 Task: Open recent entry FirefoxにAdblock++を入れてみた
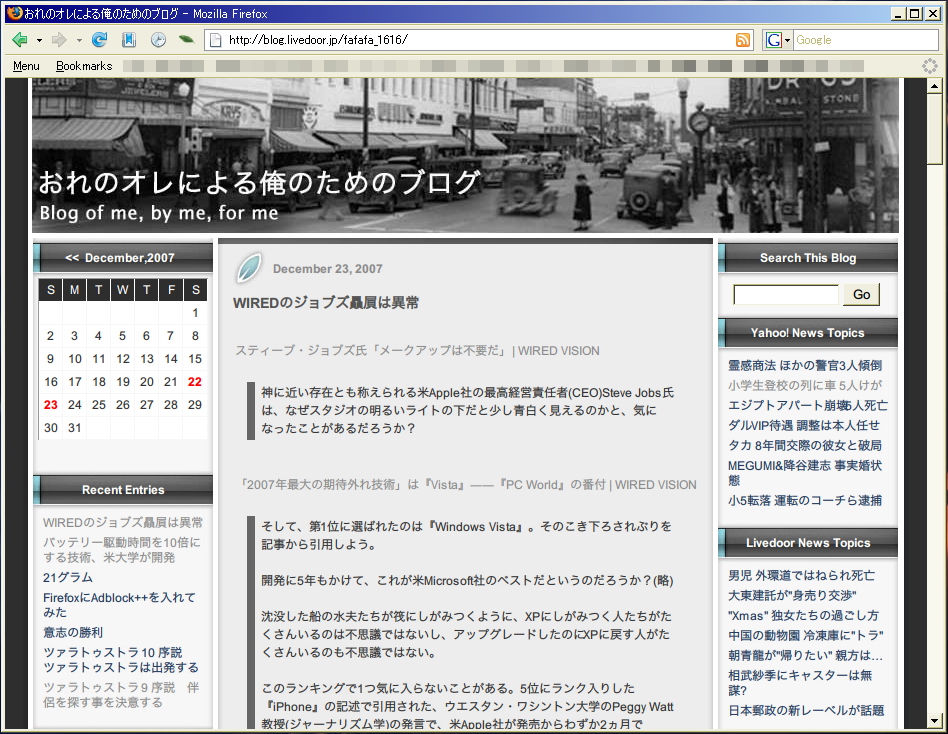tap(119, 605)
